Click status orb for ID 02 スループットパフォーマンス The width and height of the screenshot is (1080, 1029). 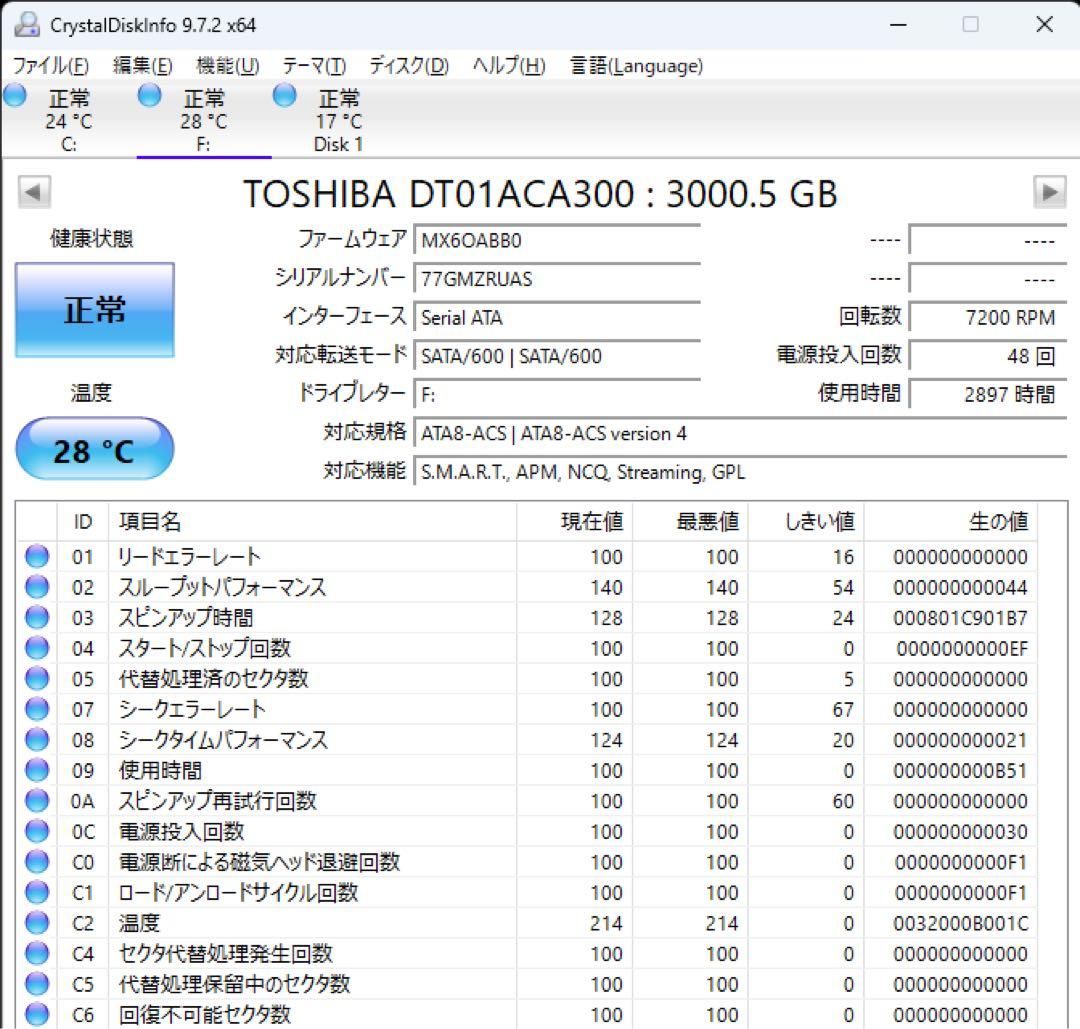click(37, 587)
